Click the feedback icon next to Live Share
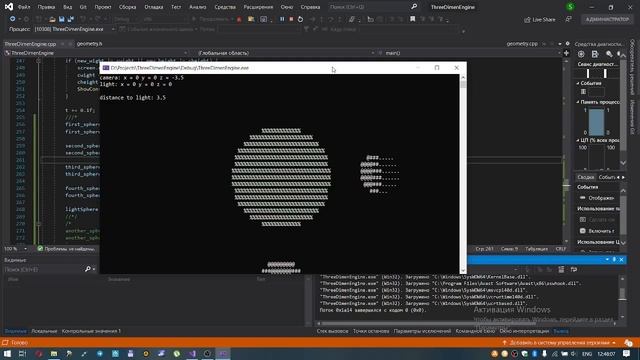 [568, 19]
